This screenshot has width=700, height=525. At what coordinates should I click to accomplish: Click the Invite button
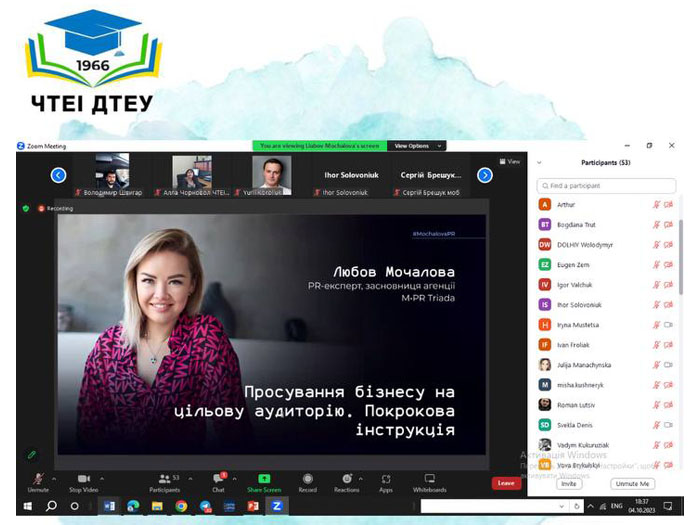pyautogui.click(x=568, y=483)
